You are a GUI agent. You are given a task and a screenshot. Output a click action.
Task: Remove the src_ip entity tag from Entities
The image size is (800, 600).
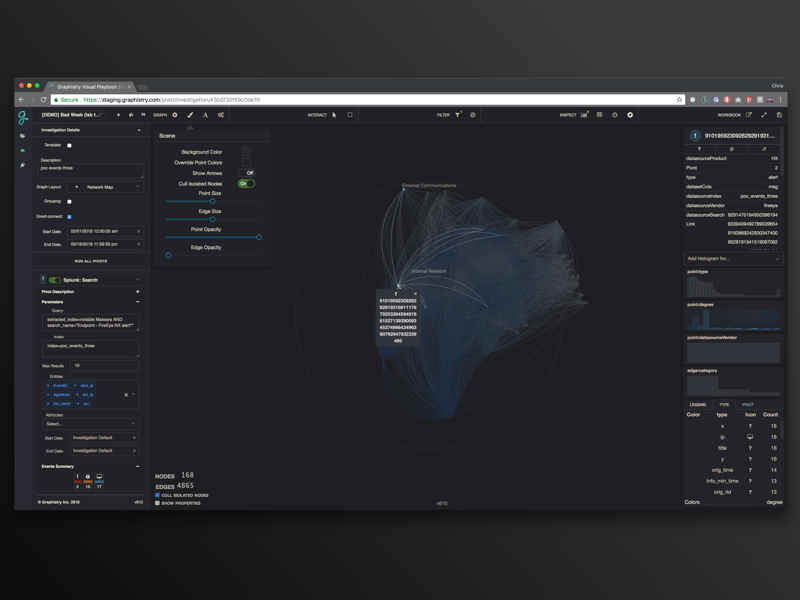click(x=77, y=395)
